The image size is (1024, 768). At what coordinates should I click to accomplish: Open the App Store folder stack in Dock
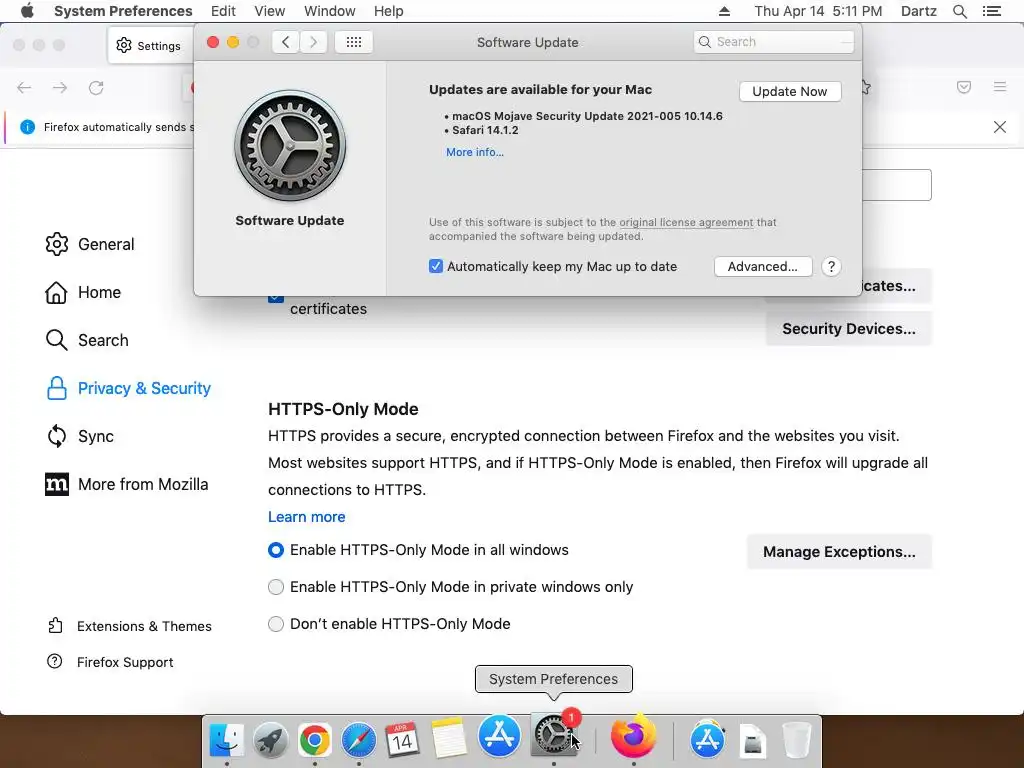pos(708,739)
